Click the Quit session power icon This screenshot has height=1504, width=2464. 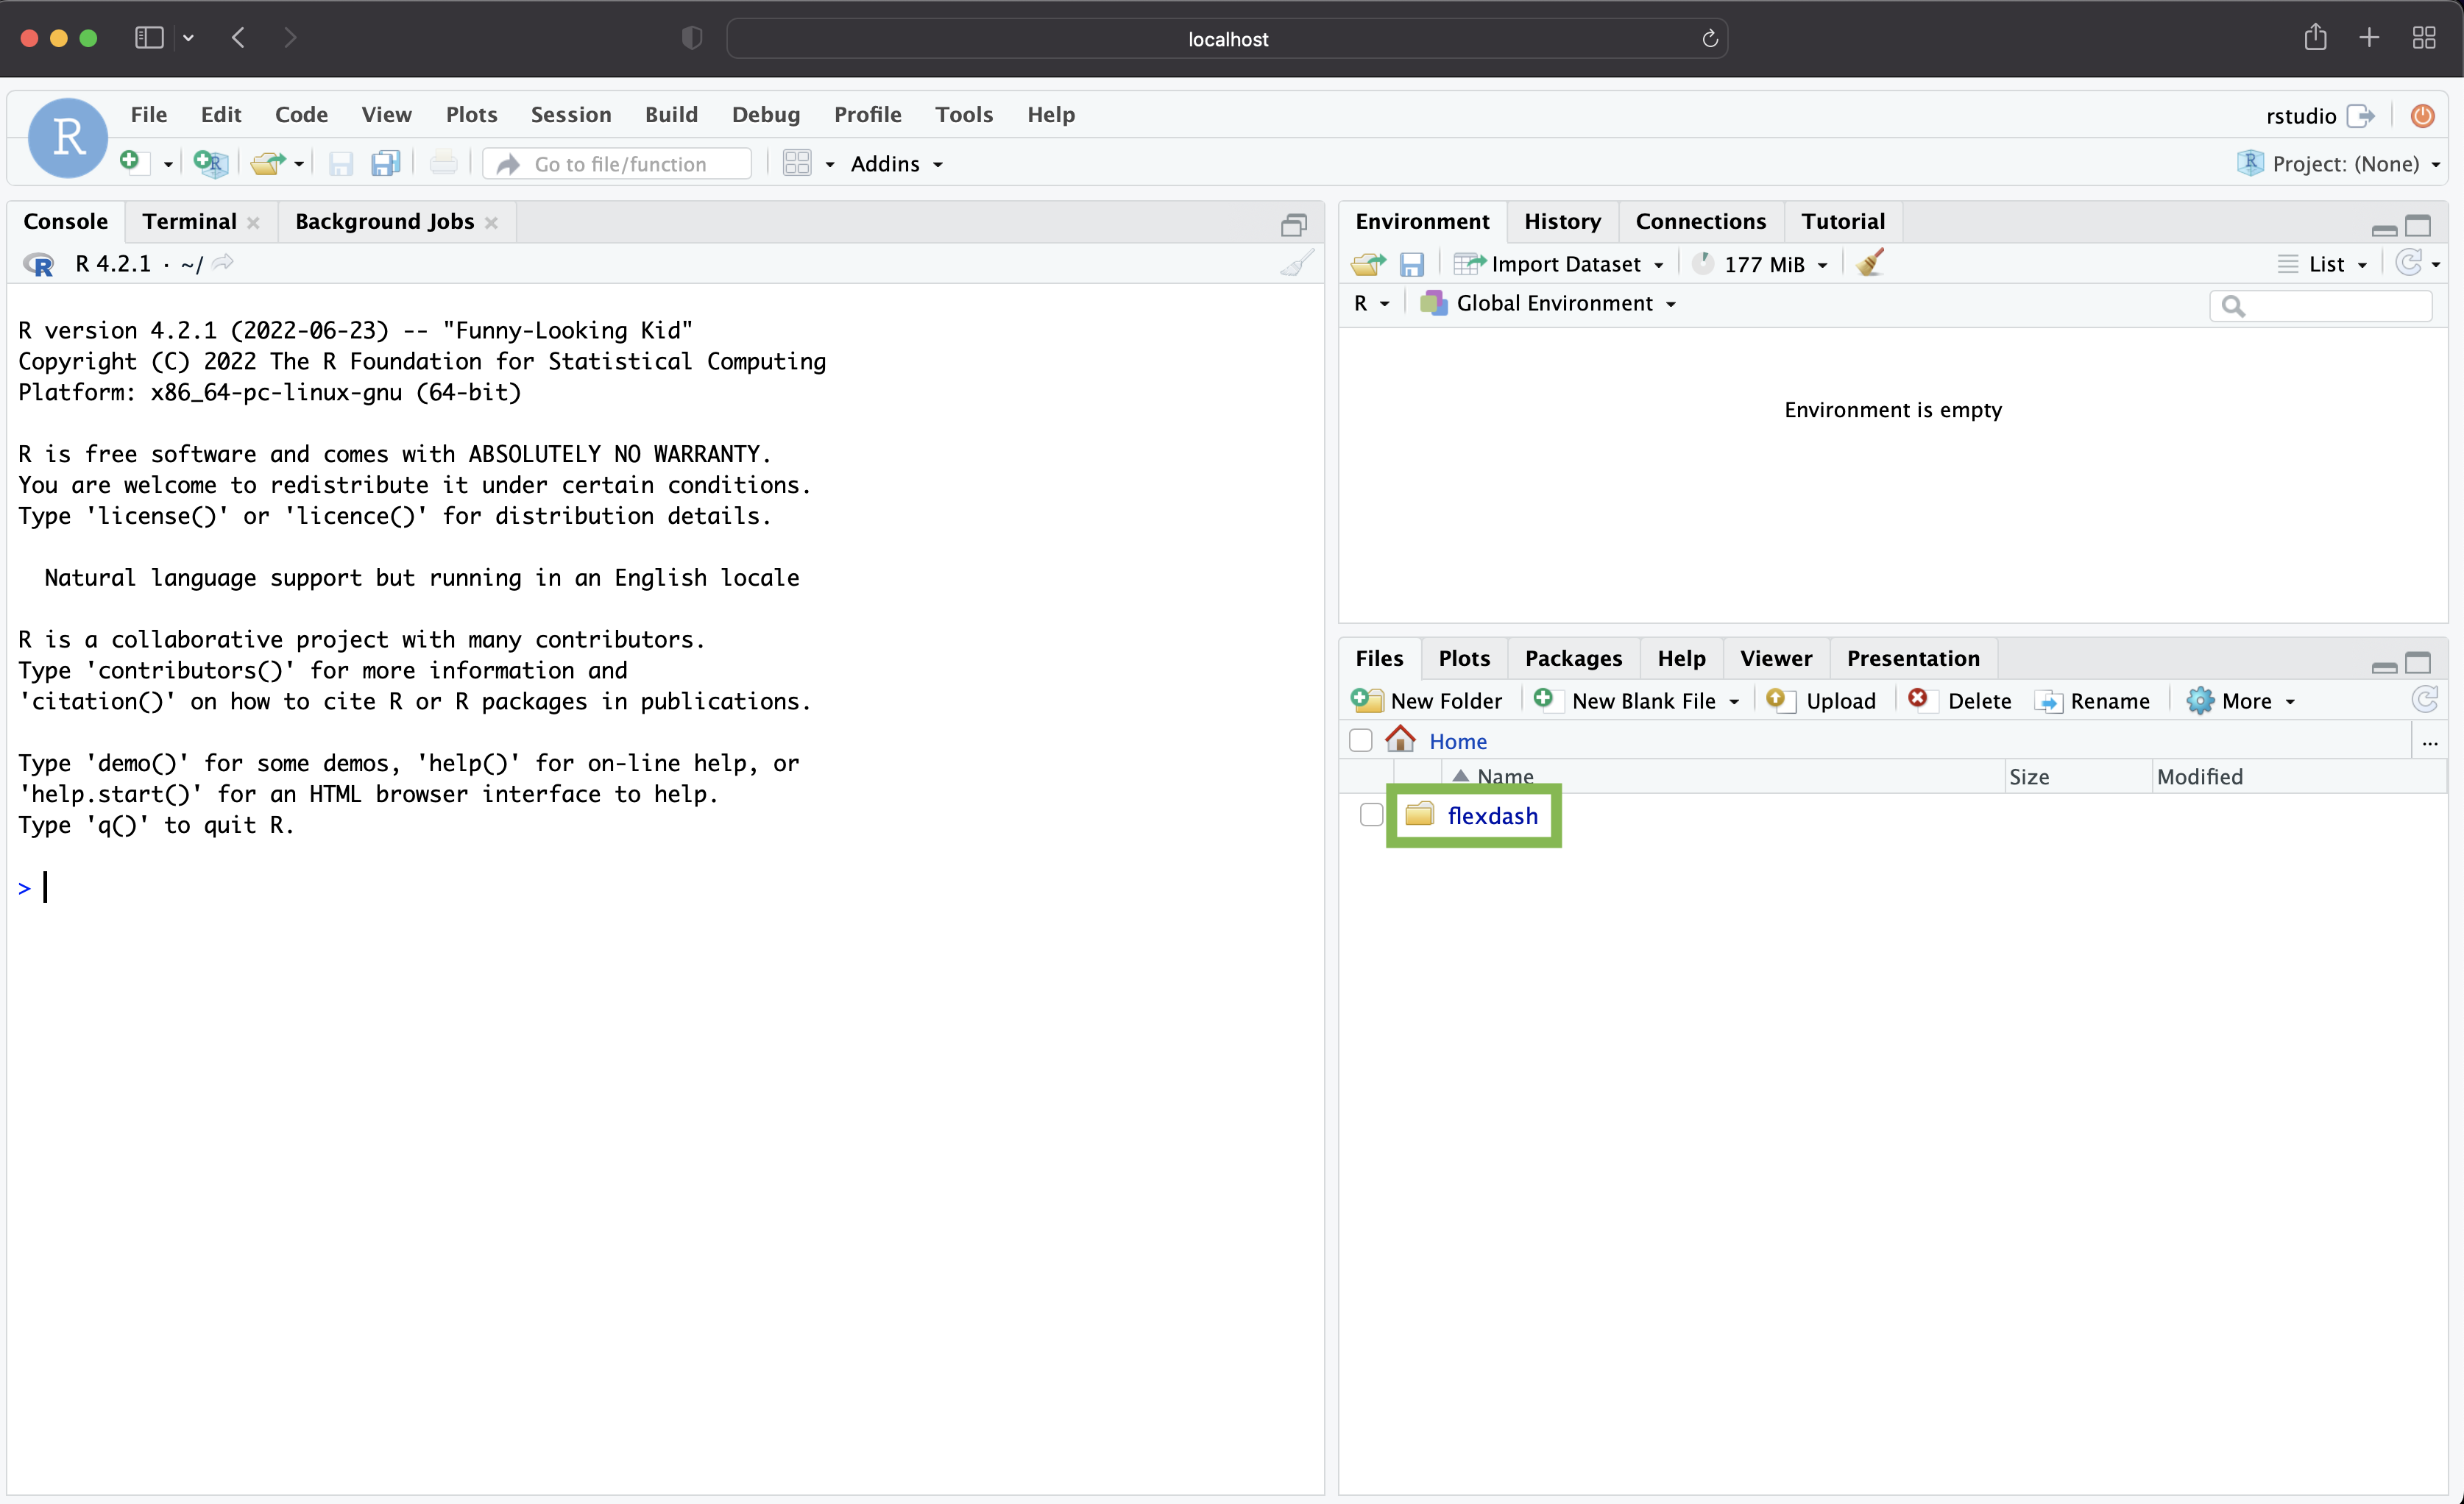tap(2422, 116)
